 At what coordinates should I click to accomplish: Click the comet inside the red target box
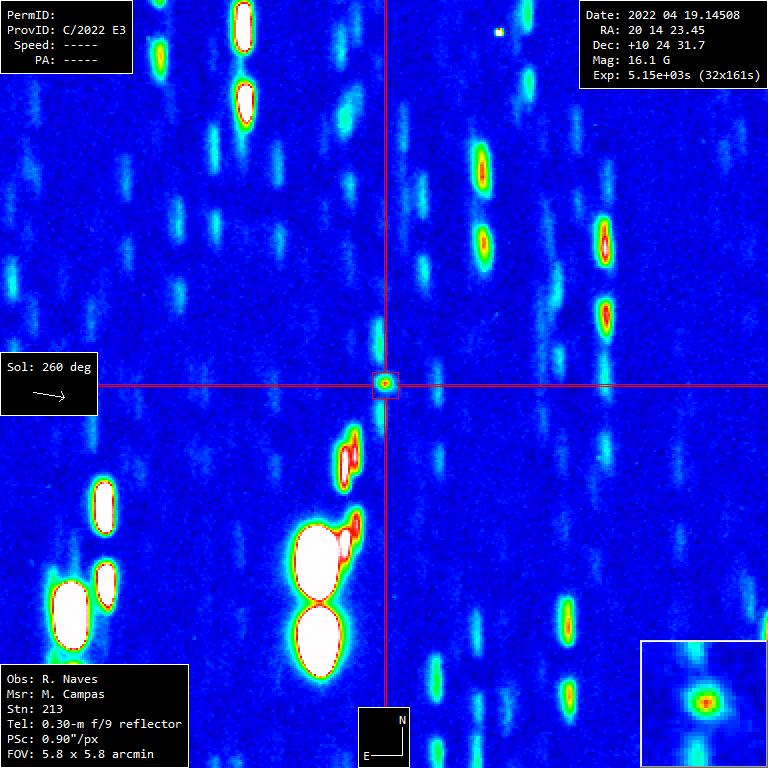(385, 385)
